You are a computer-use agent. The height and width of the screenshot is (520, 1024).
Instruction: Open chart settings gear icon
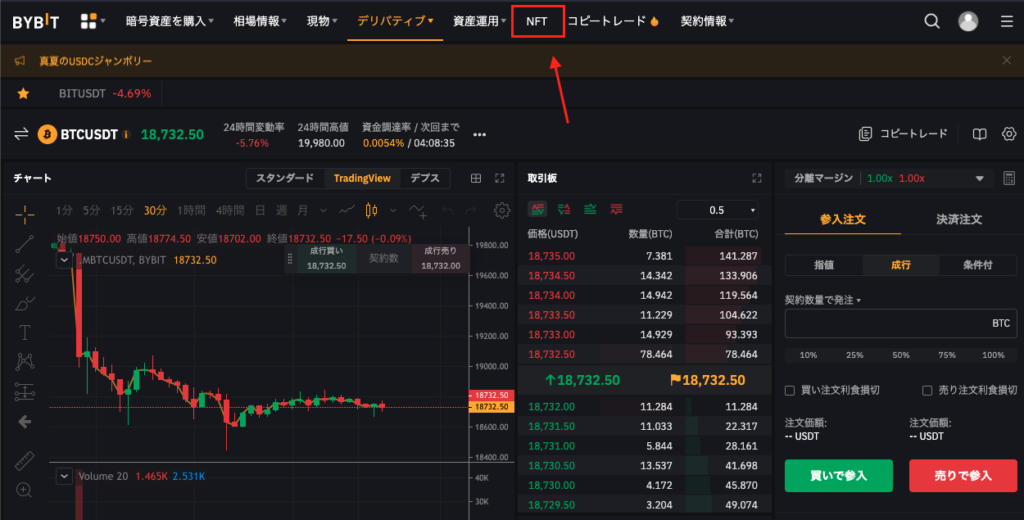tap(502, 210)
